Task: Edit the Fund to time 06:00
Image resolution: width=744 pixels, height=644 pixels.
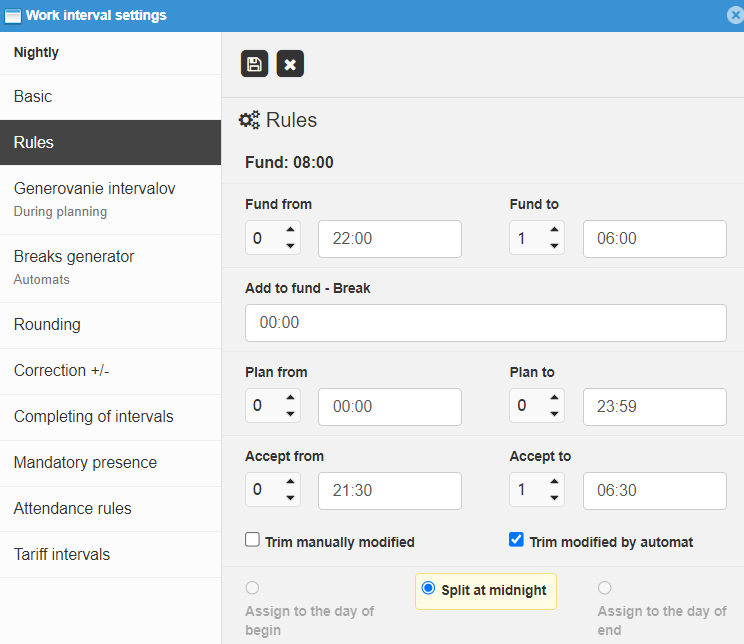Action: point(654,239)
